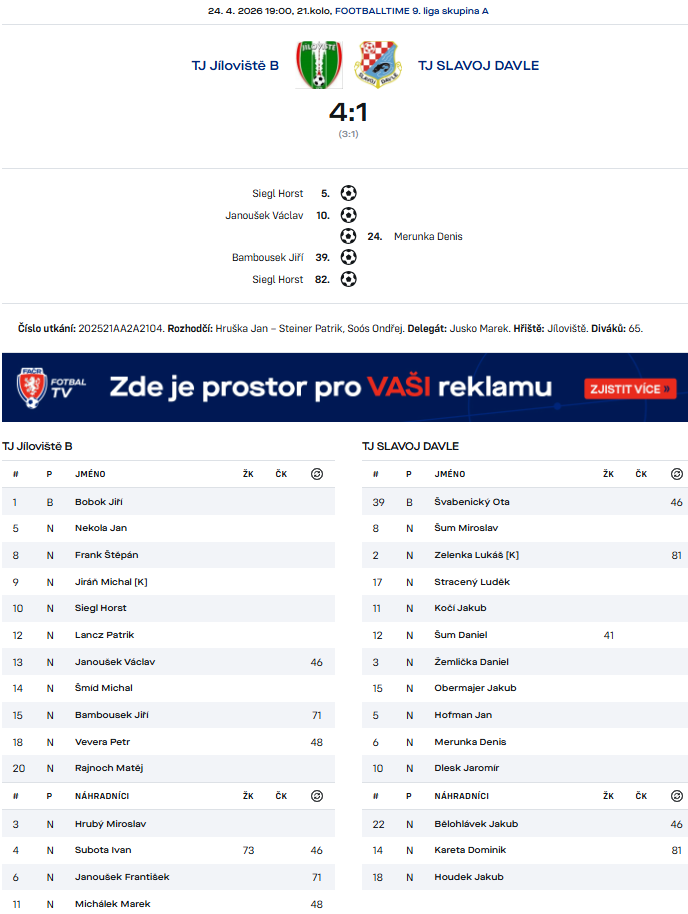Click the TJ Slavoj Davle club crest
The image size is (688, 914).
(379, 64)
